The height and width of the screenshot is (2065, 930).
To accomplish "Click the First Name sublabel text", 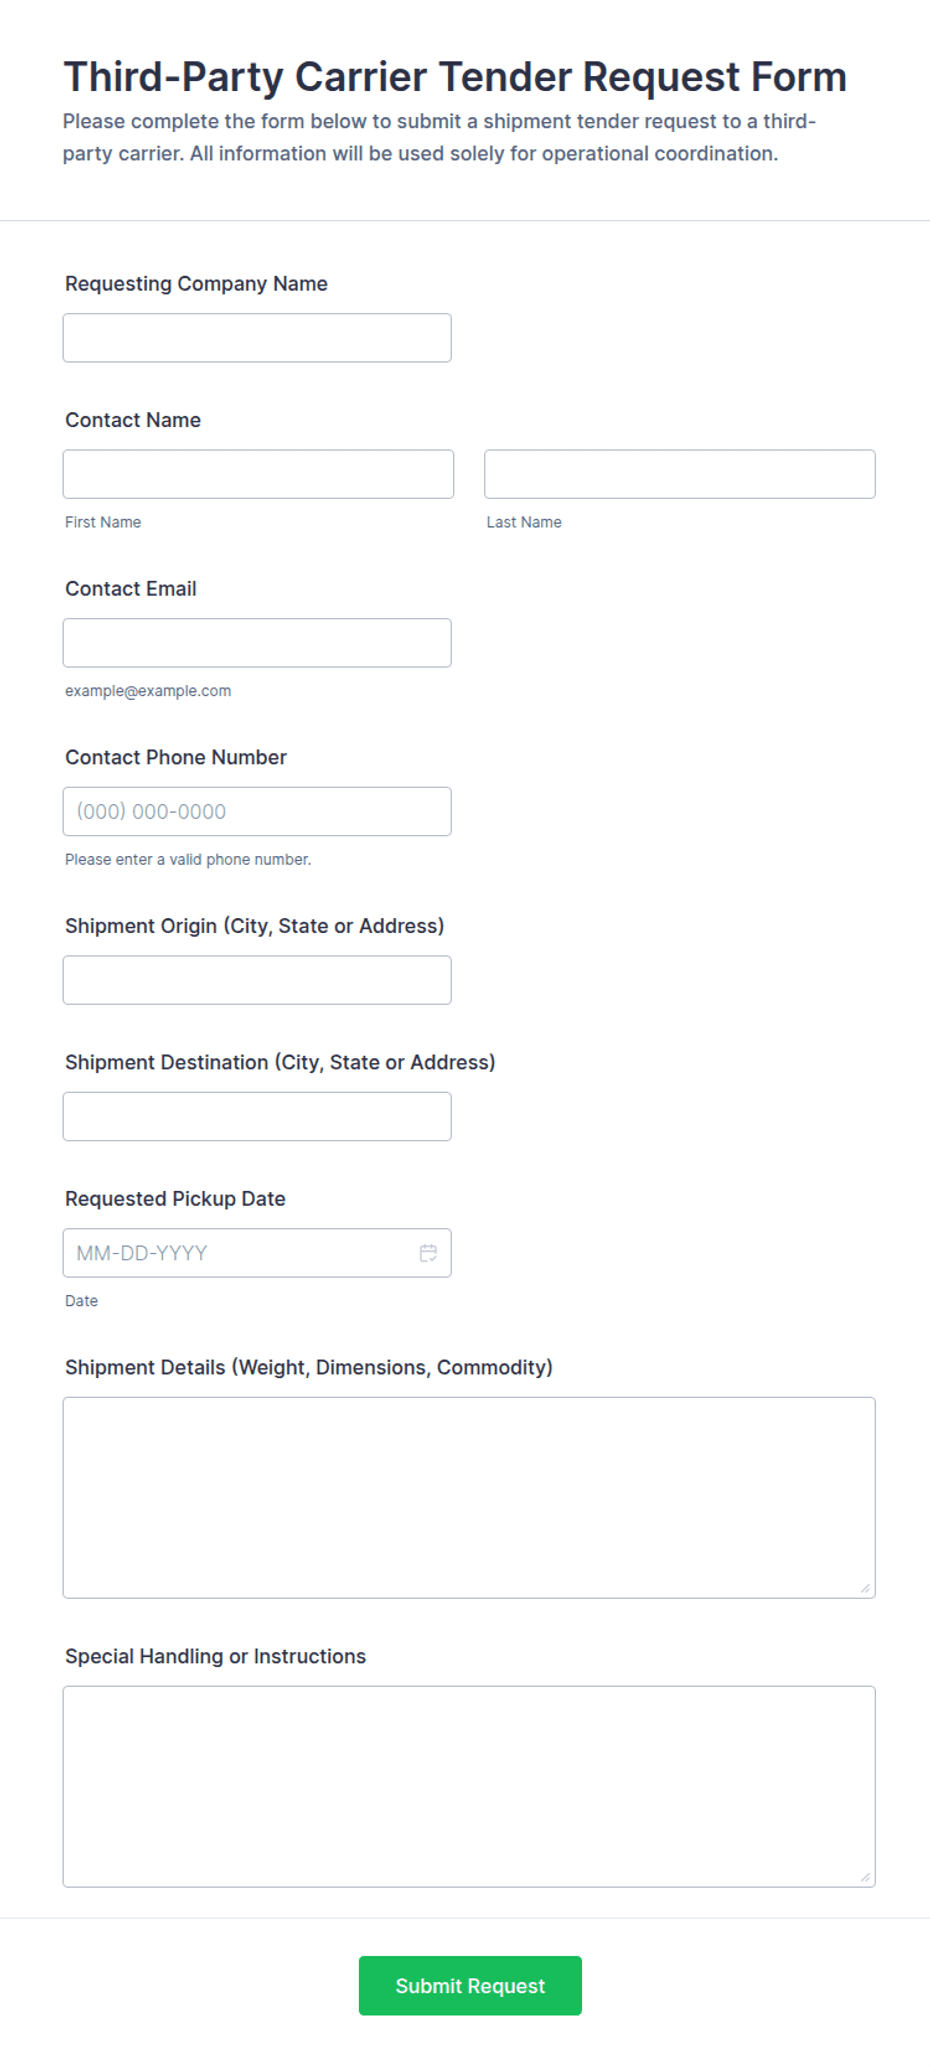I will 103,522.
